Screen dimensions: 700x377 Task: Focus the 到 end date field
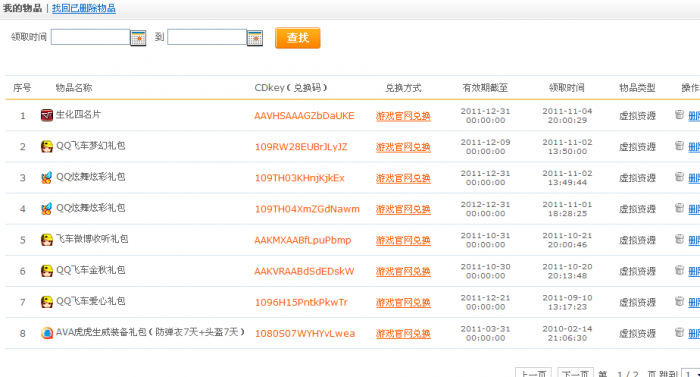coord(207,37)
